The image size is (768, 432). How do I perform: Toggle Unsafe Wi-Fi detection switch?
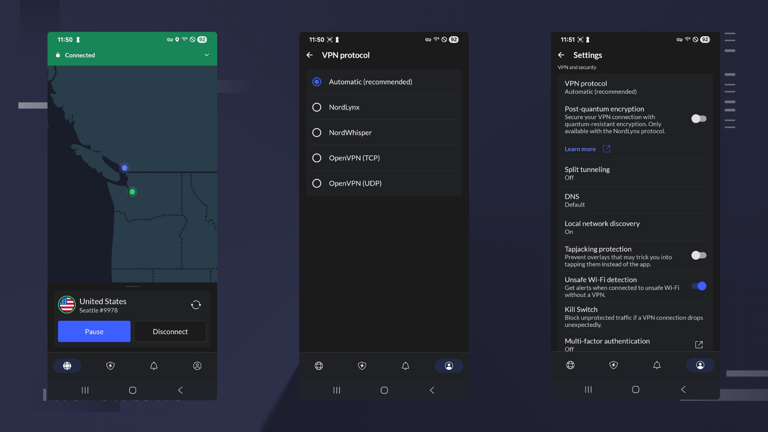pyautogui.click(x=699, y=286)
